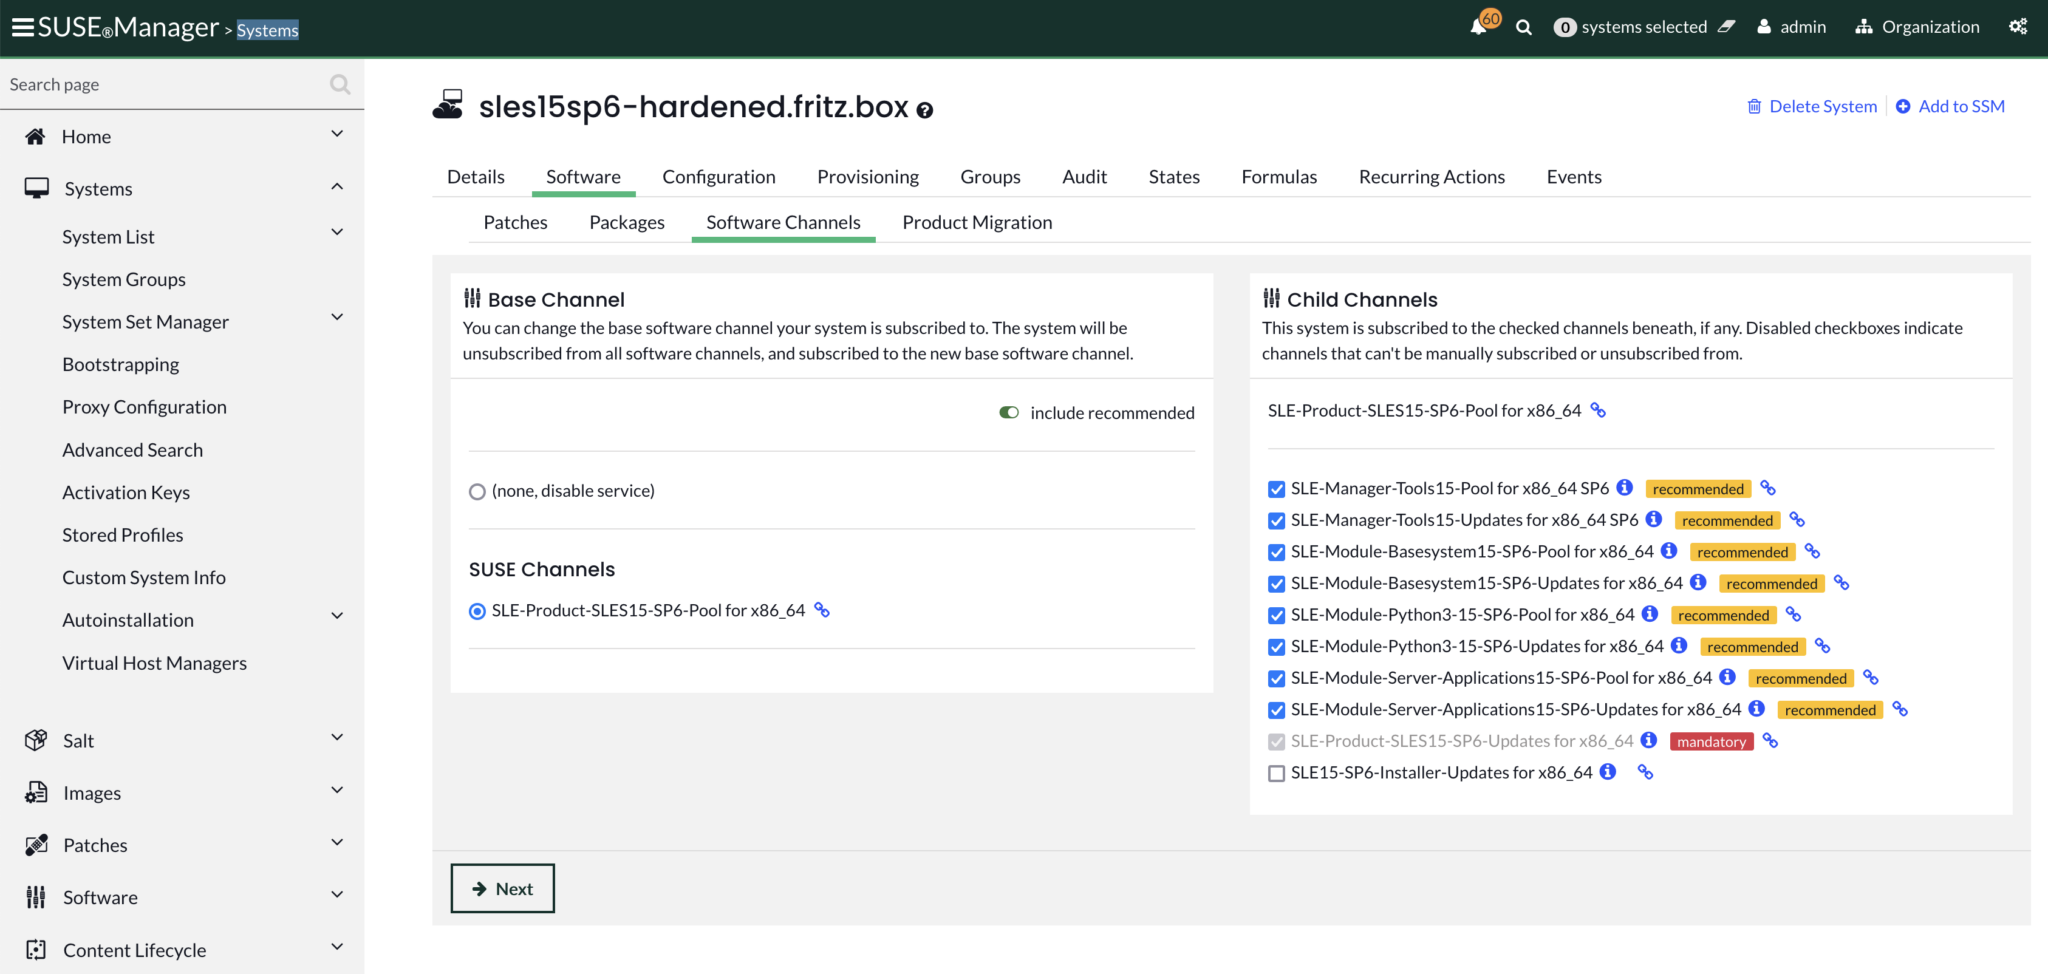2048x974 pixels.
Task: Collapse the Systems sidebar section
Action: point(337,187)
